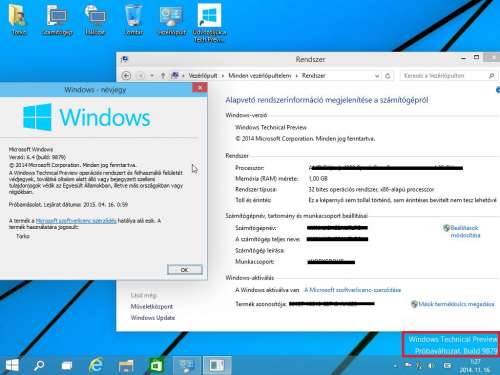This screenshot has width=500, height=375.
Task: Open the Hálózat network desktop icon
Action: pos(95,20)
